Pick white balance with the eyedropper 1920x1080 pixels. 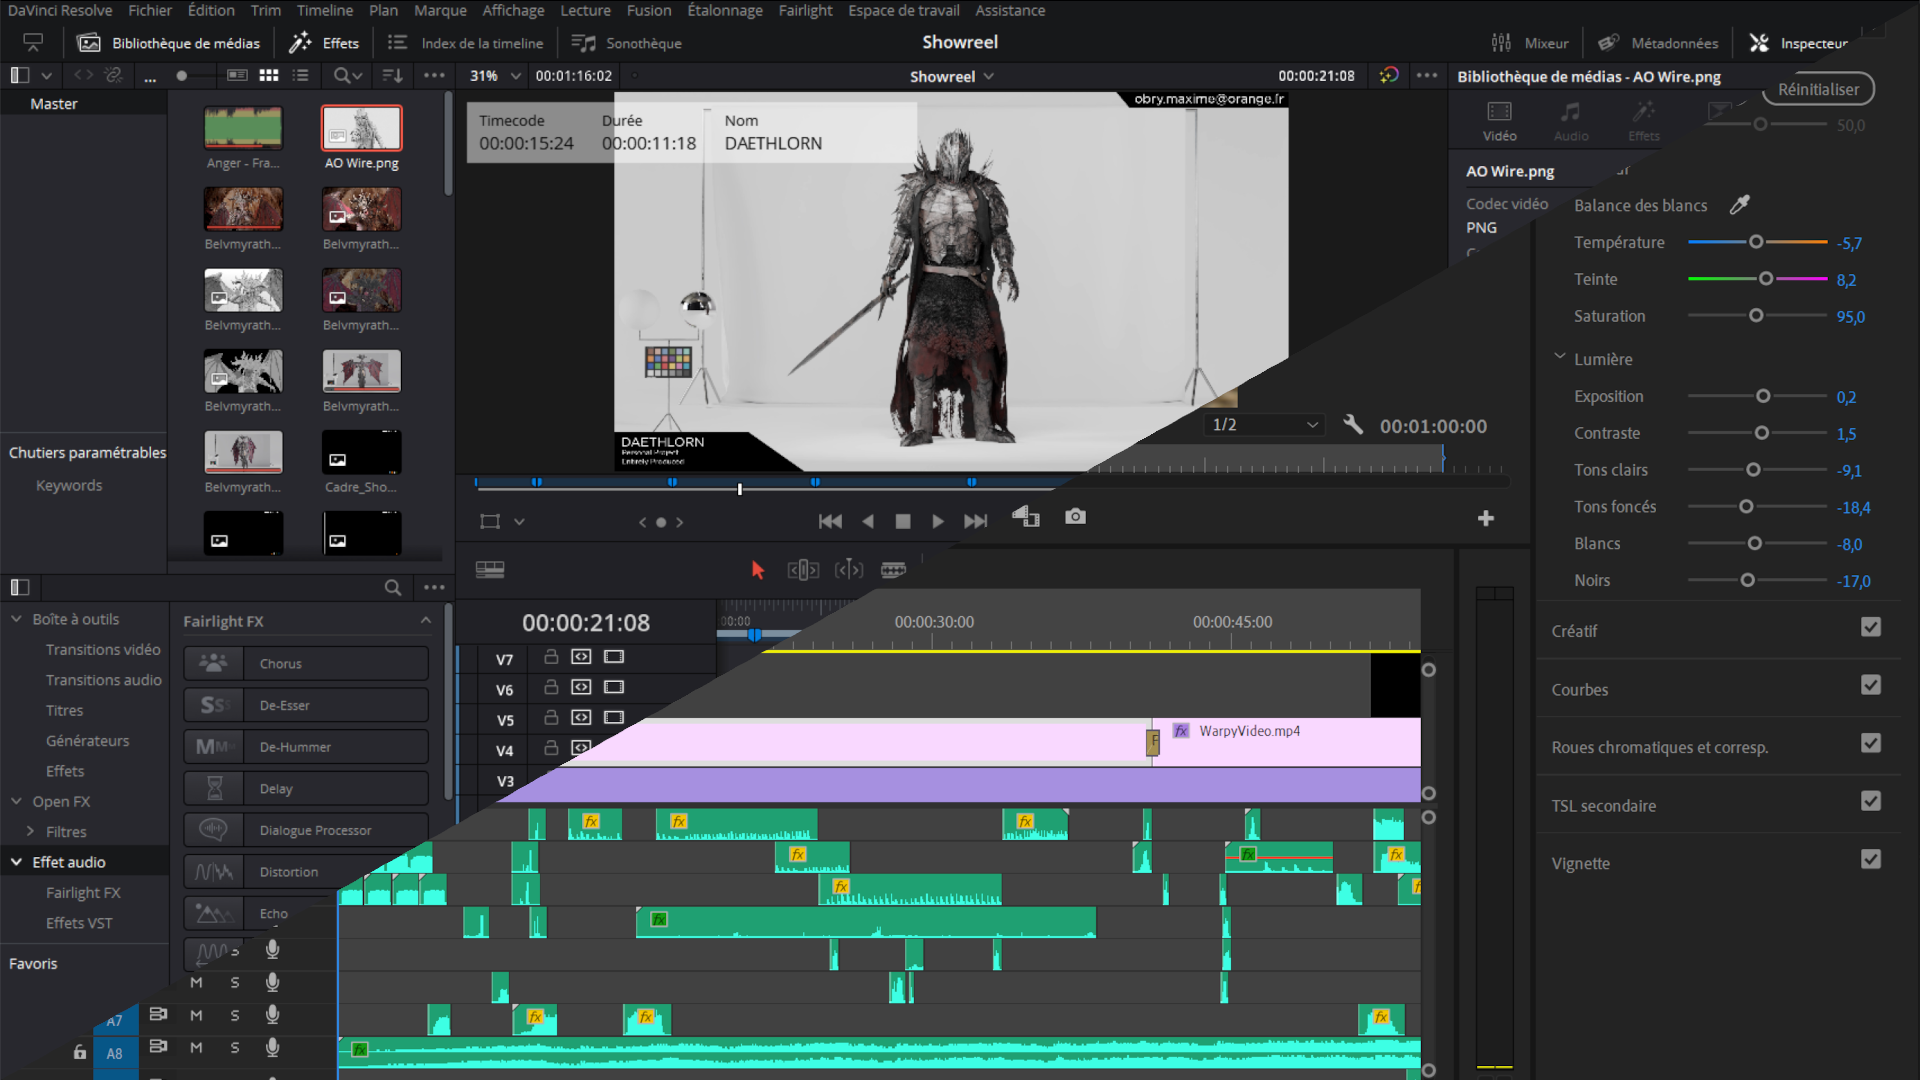click(x=1740, y=205)
